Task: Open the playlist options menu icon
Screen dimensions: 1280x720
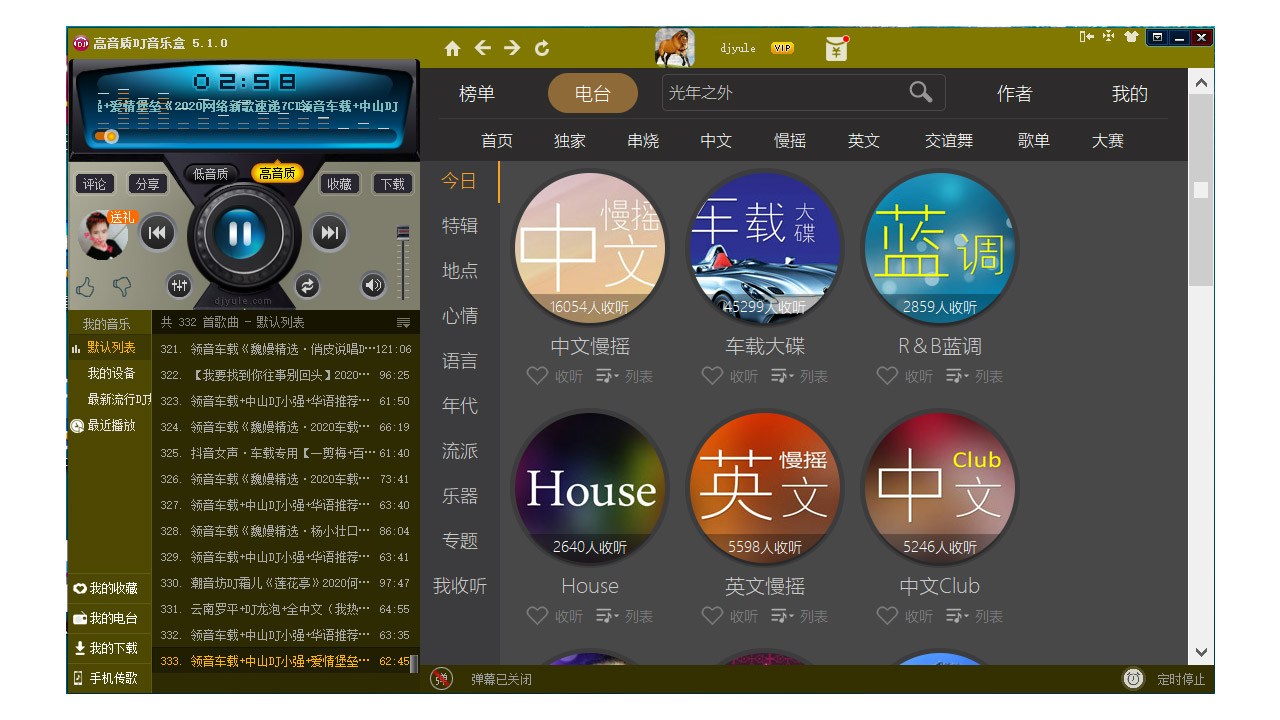Action: click(404, 323)
